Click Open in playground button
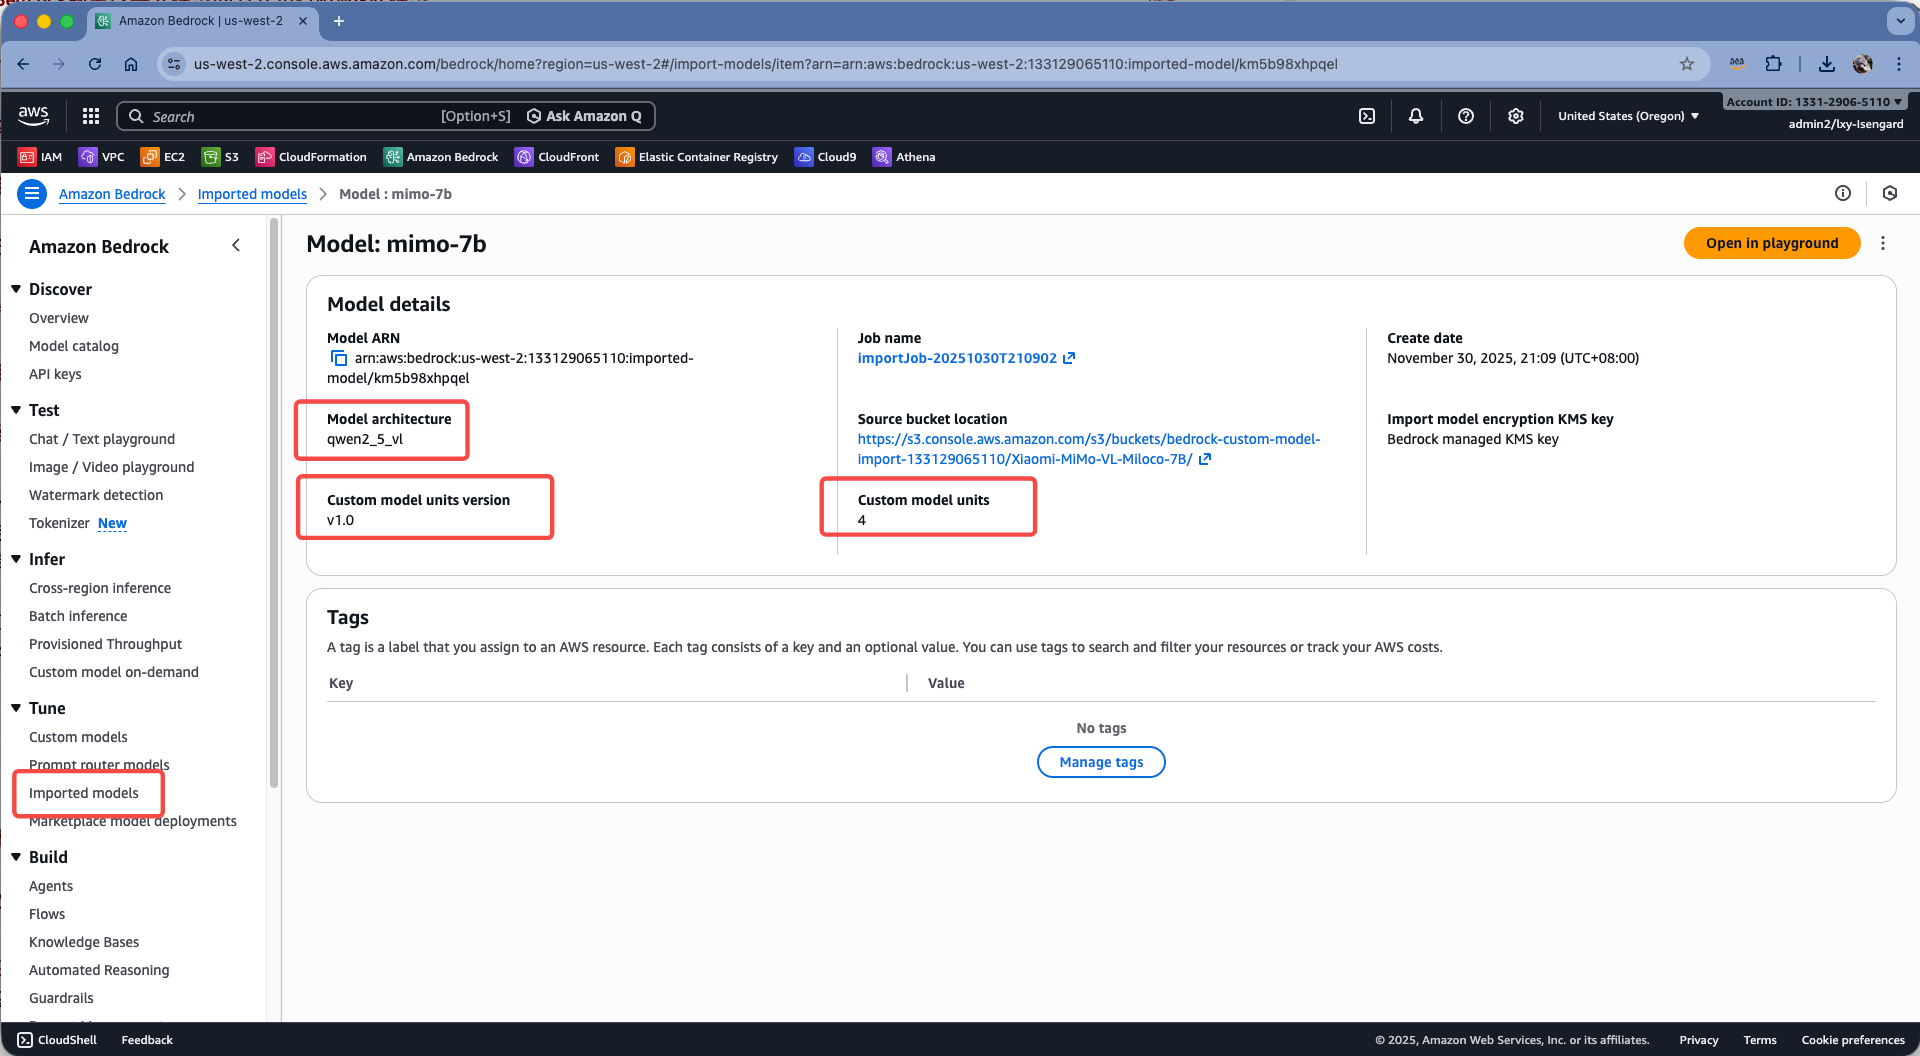This screenshot has width=1920, height=1056. [1771, 243]
